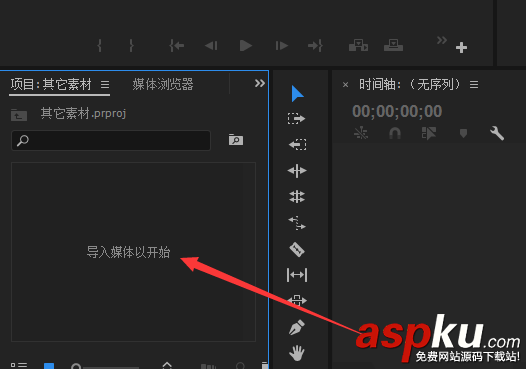
Task: Close the 时间轴 timeline panel
Action: click(x=345, y=85)
